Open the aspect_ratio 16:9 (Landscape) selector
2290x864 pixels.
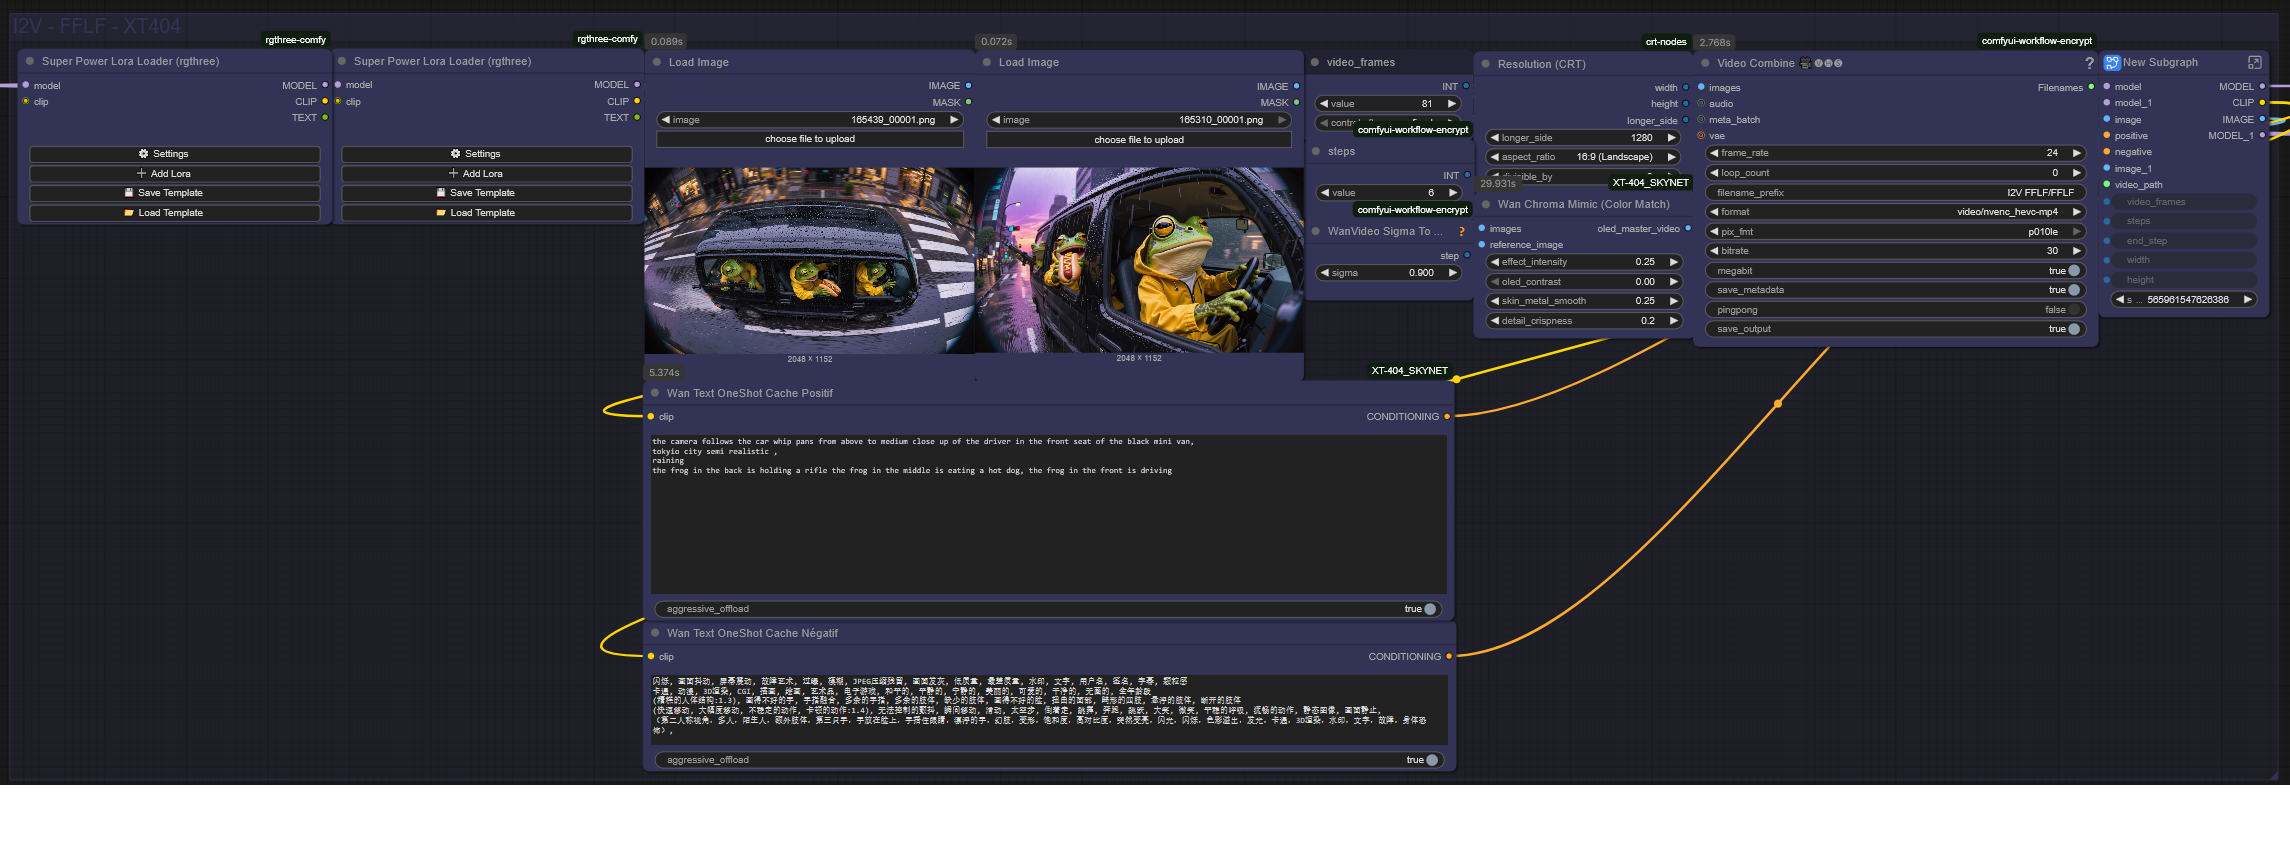[x=1582, y=157]
